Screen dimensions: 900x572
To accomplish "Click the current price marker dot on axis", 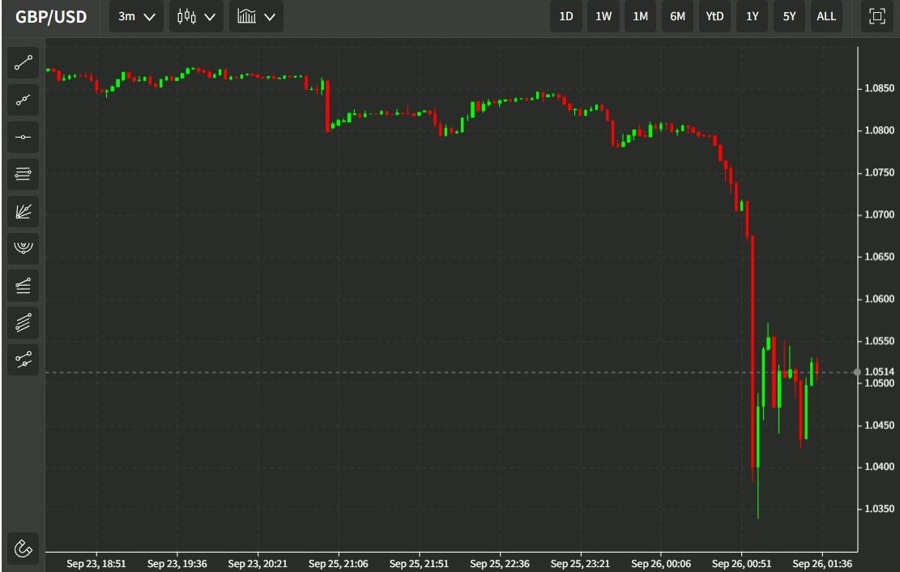I will pyautogui.click(x=857, y=372).
